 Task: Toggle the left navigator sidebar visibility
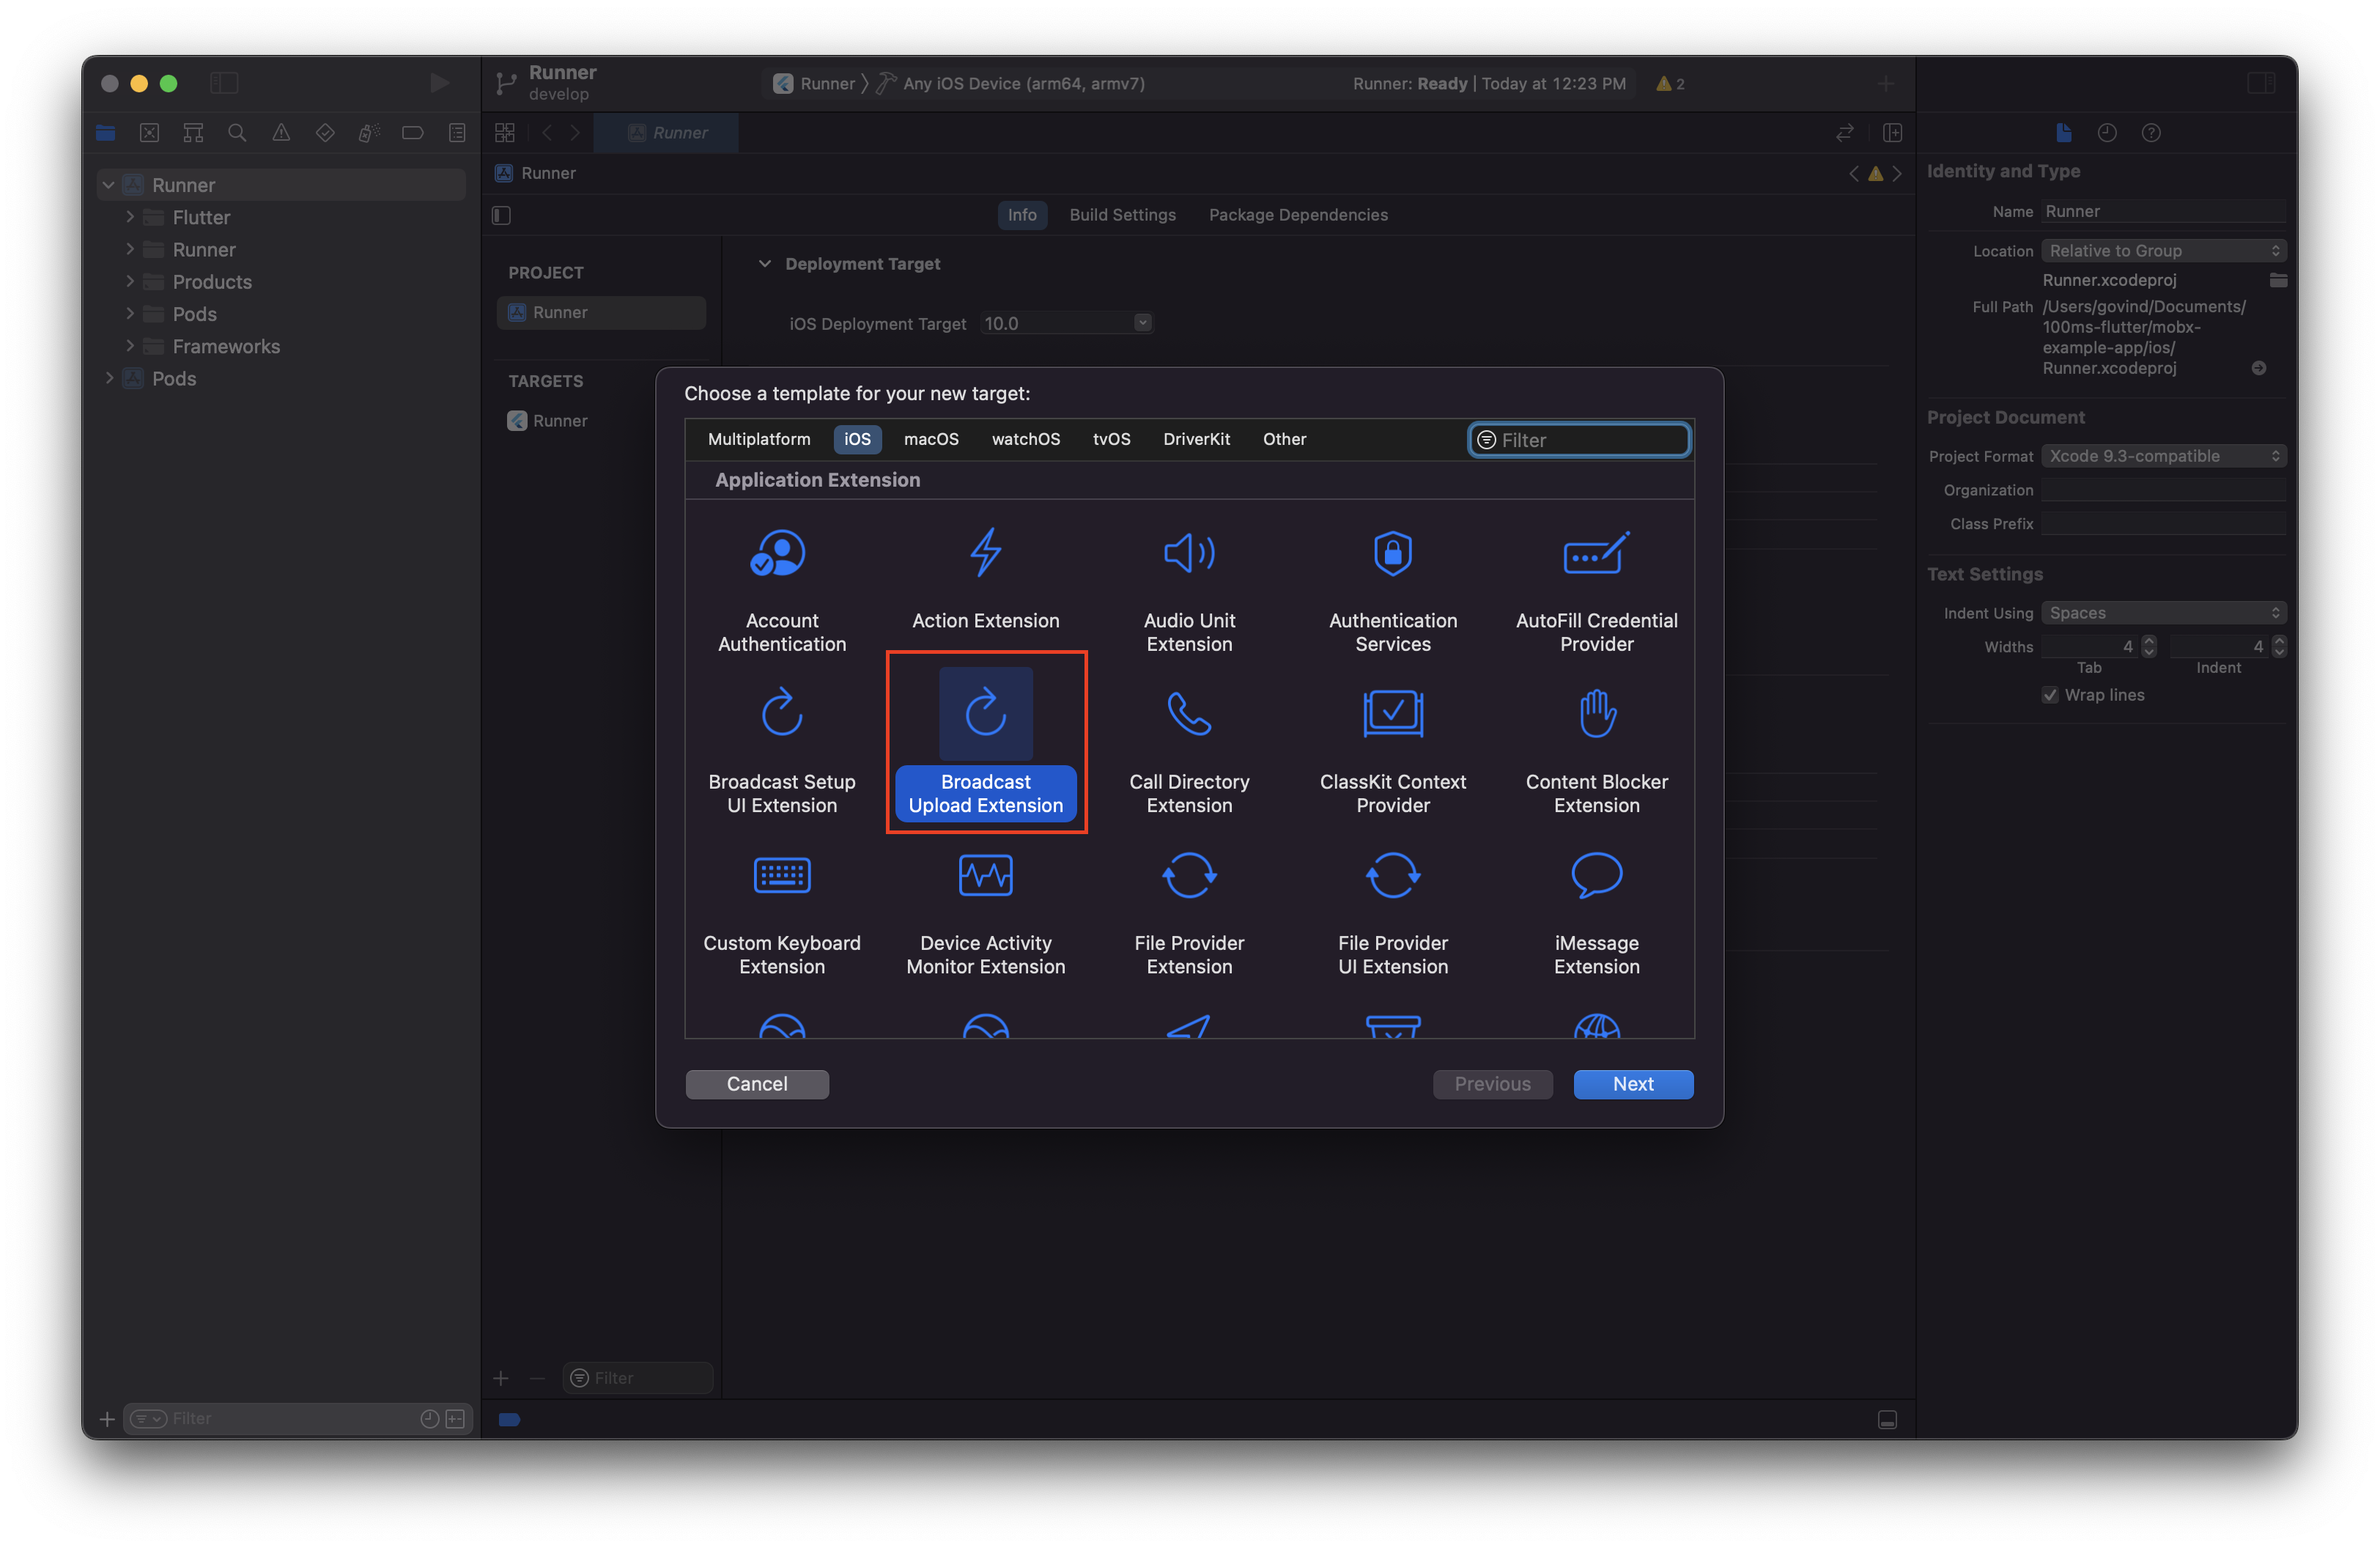click(224, 83)
